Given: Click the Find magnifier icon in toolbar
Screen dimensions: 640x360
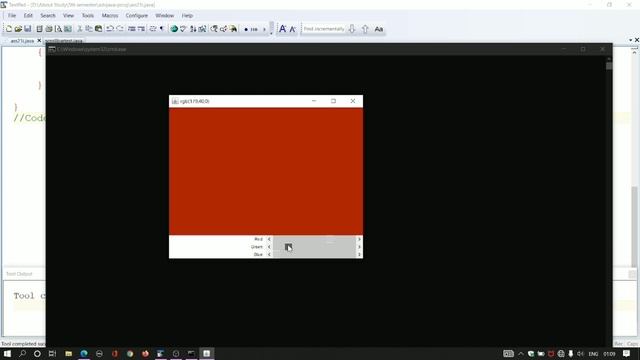Looking at the screenshot, I should (x=214, y=29).
